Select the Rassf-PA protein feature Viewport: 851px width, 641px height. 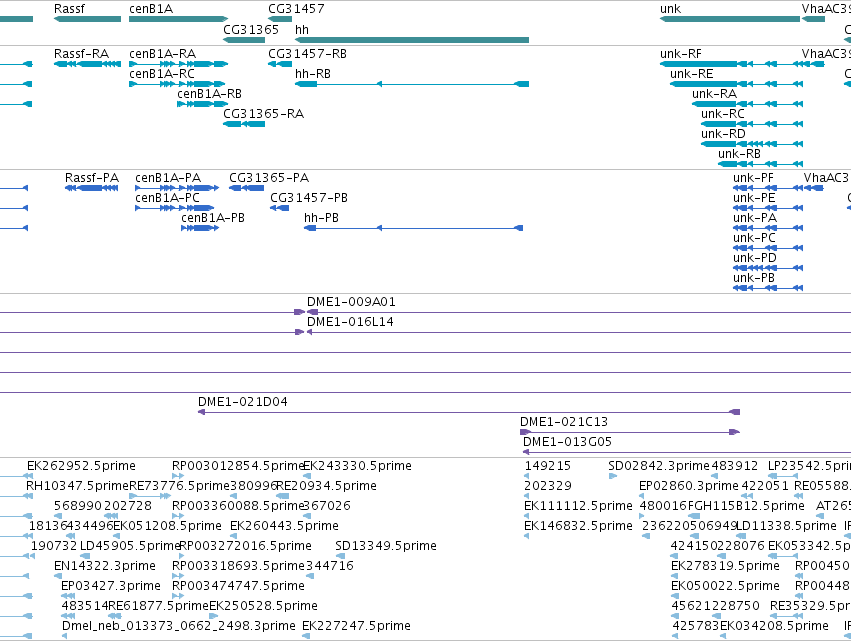click(92, 188)
